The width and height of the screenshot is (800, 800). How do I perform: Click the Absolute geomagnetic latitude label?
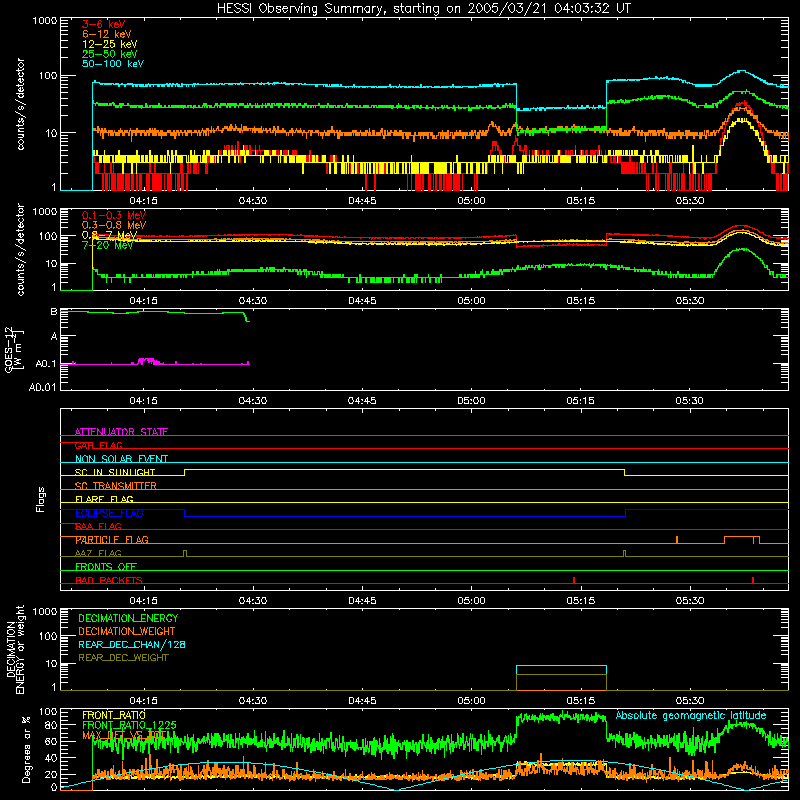tap(691, 715)
